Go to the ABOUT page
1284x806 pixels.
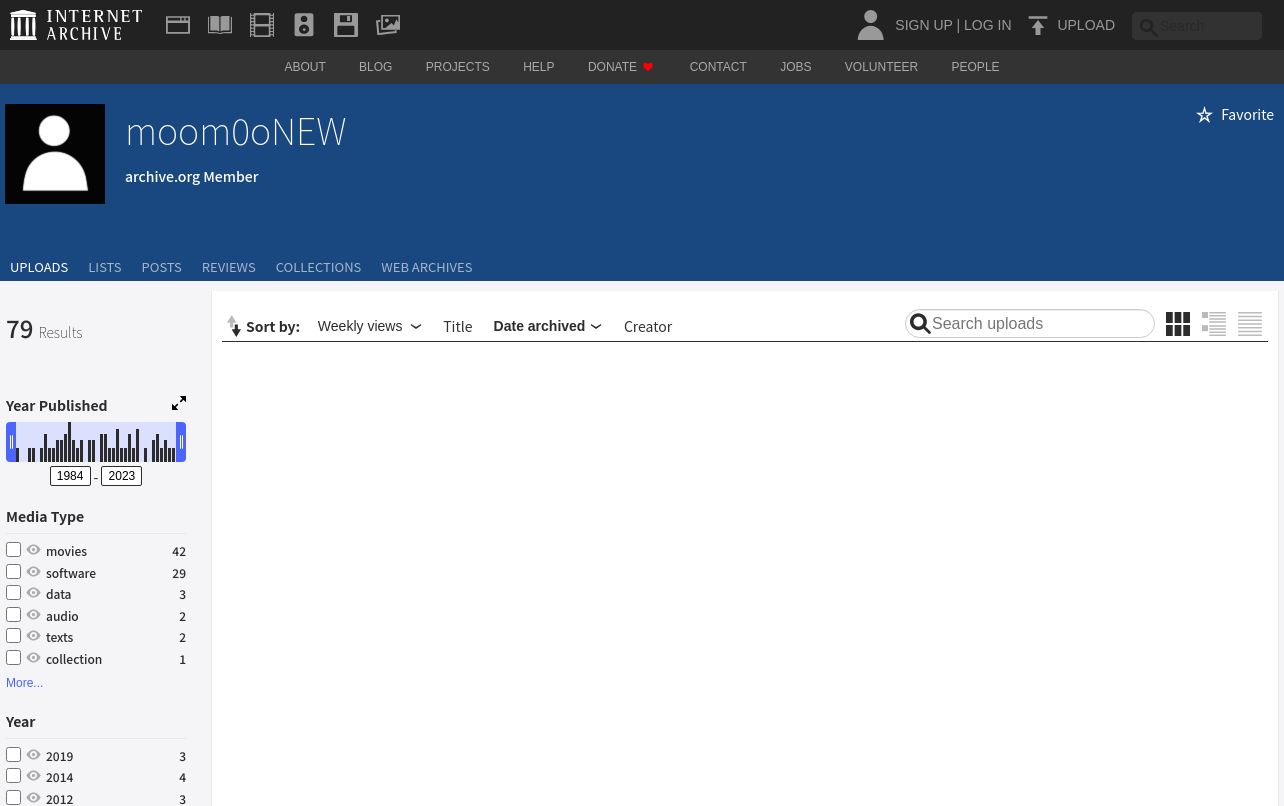(305, 67)
